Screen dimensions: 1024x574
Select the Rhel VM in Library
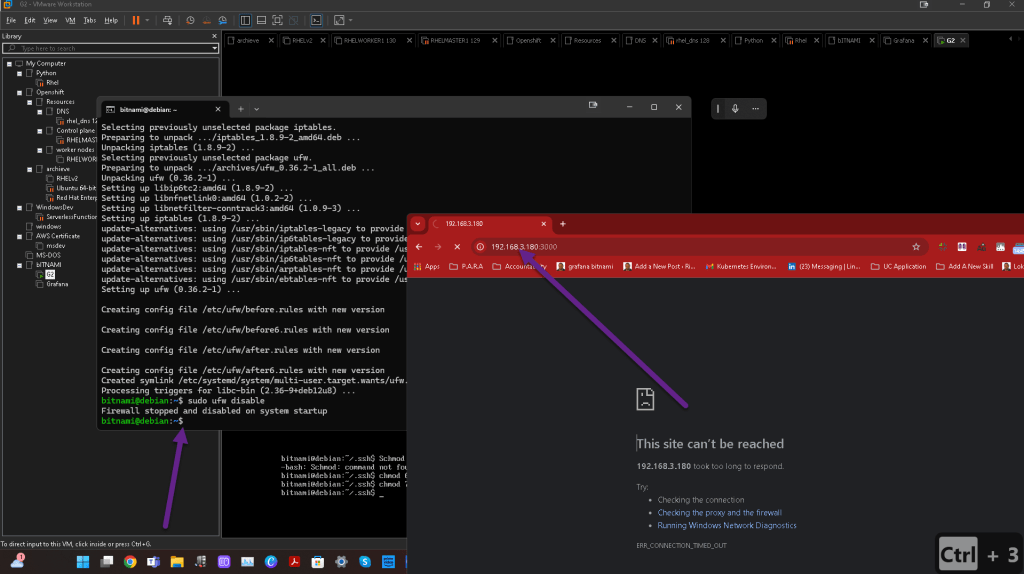[x=52, y=83]
